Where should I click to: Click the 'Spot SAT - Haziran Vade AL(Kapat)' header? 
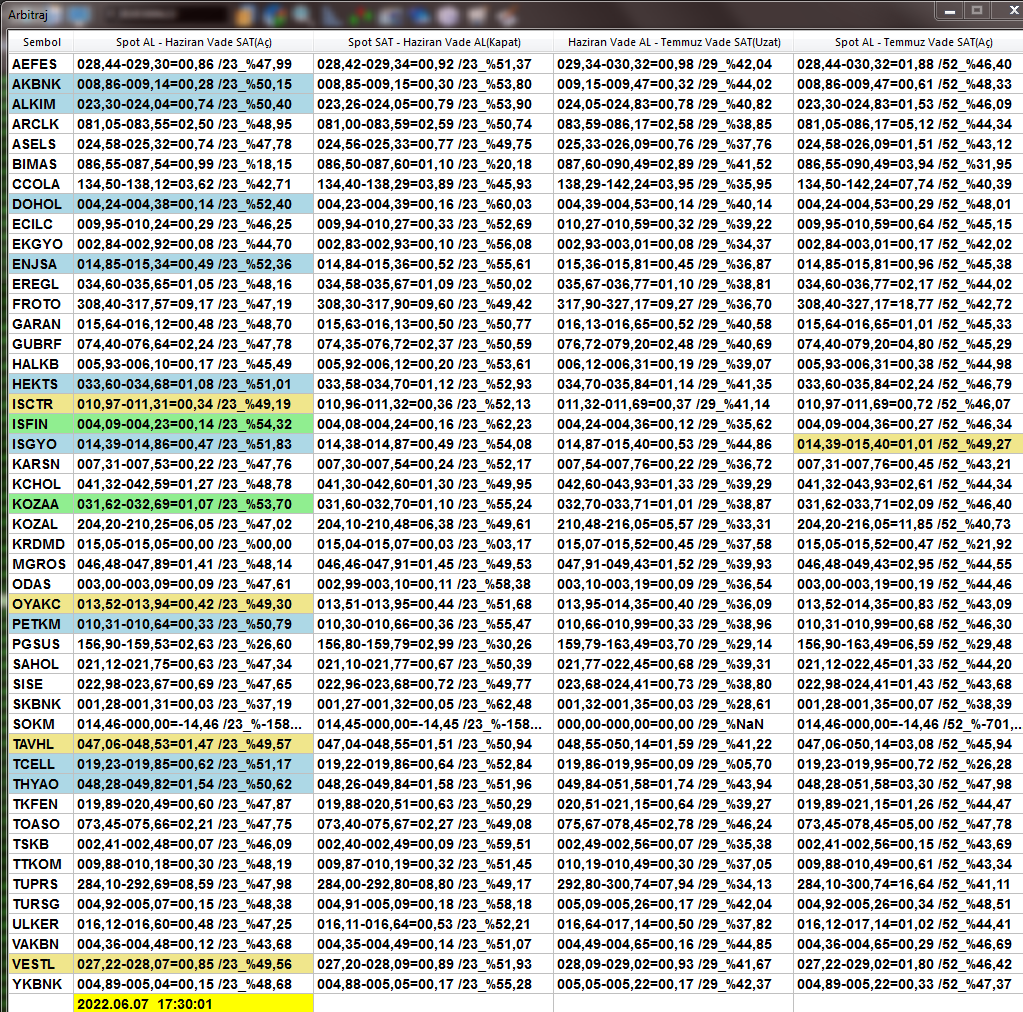(434, 42)
